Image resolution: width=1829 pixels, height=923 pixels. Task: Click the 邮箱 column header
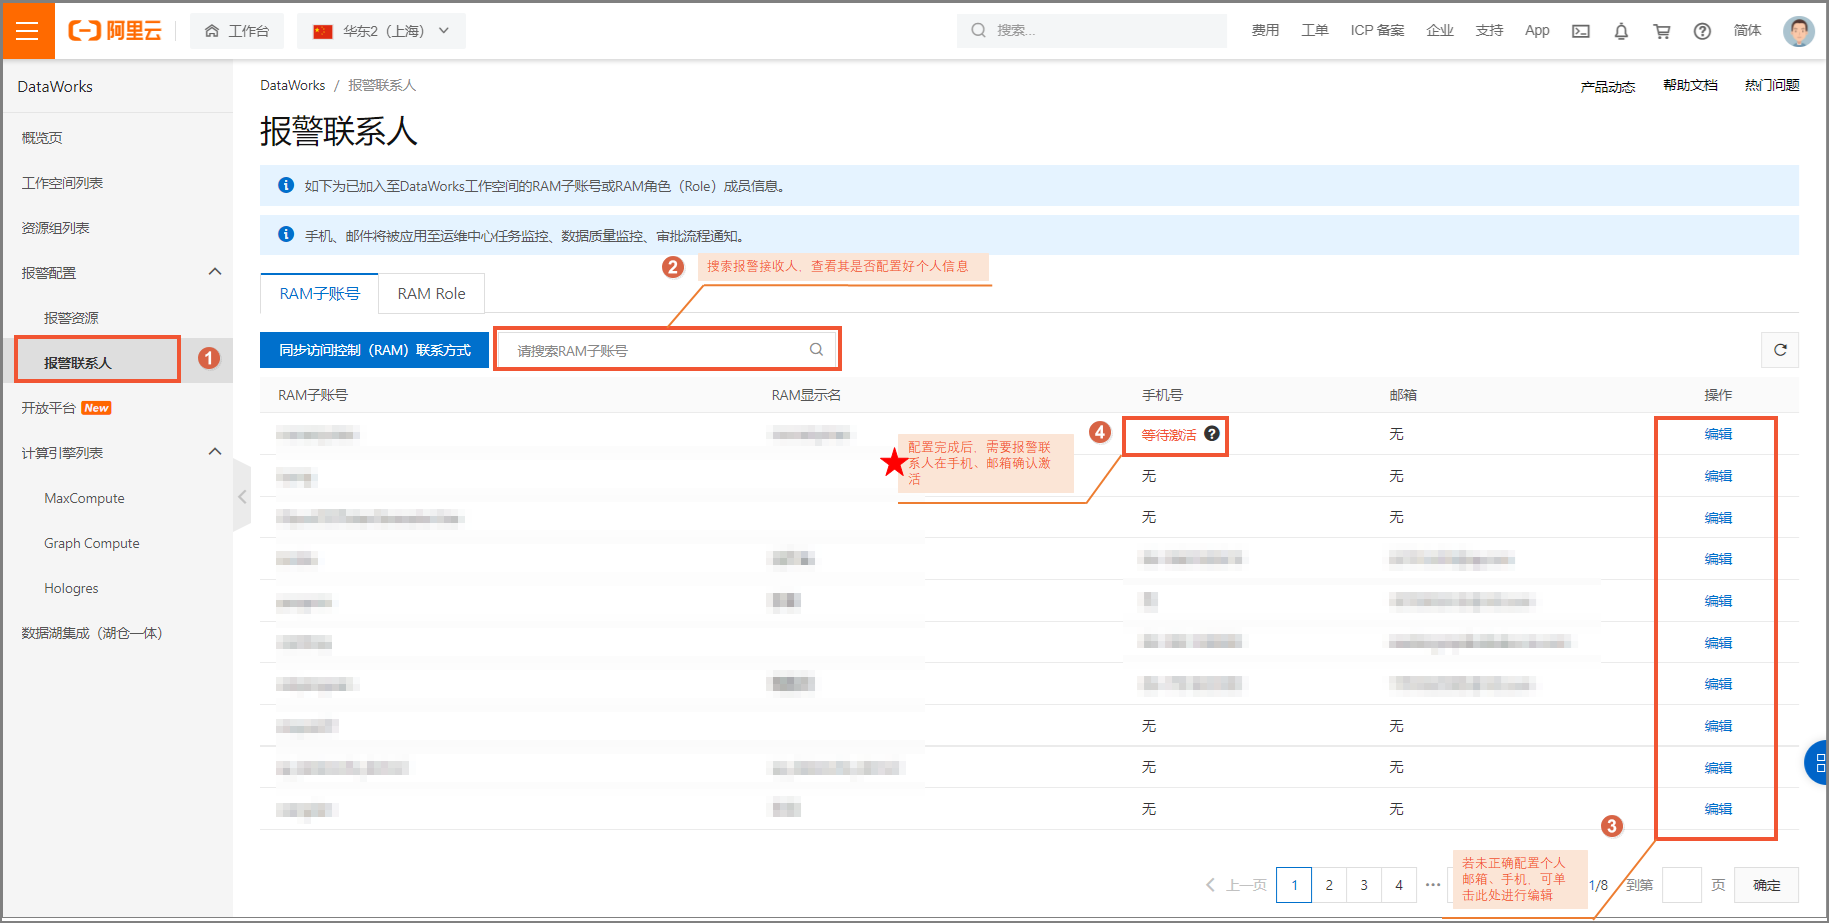[x=1403, y=395]
